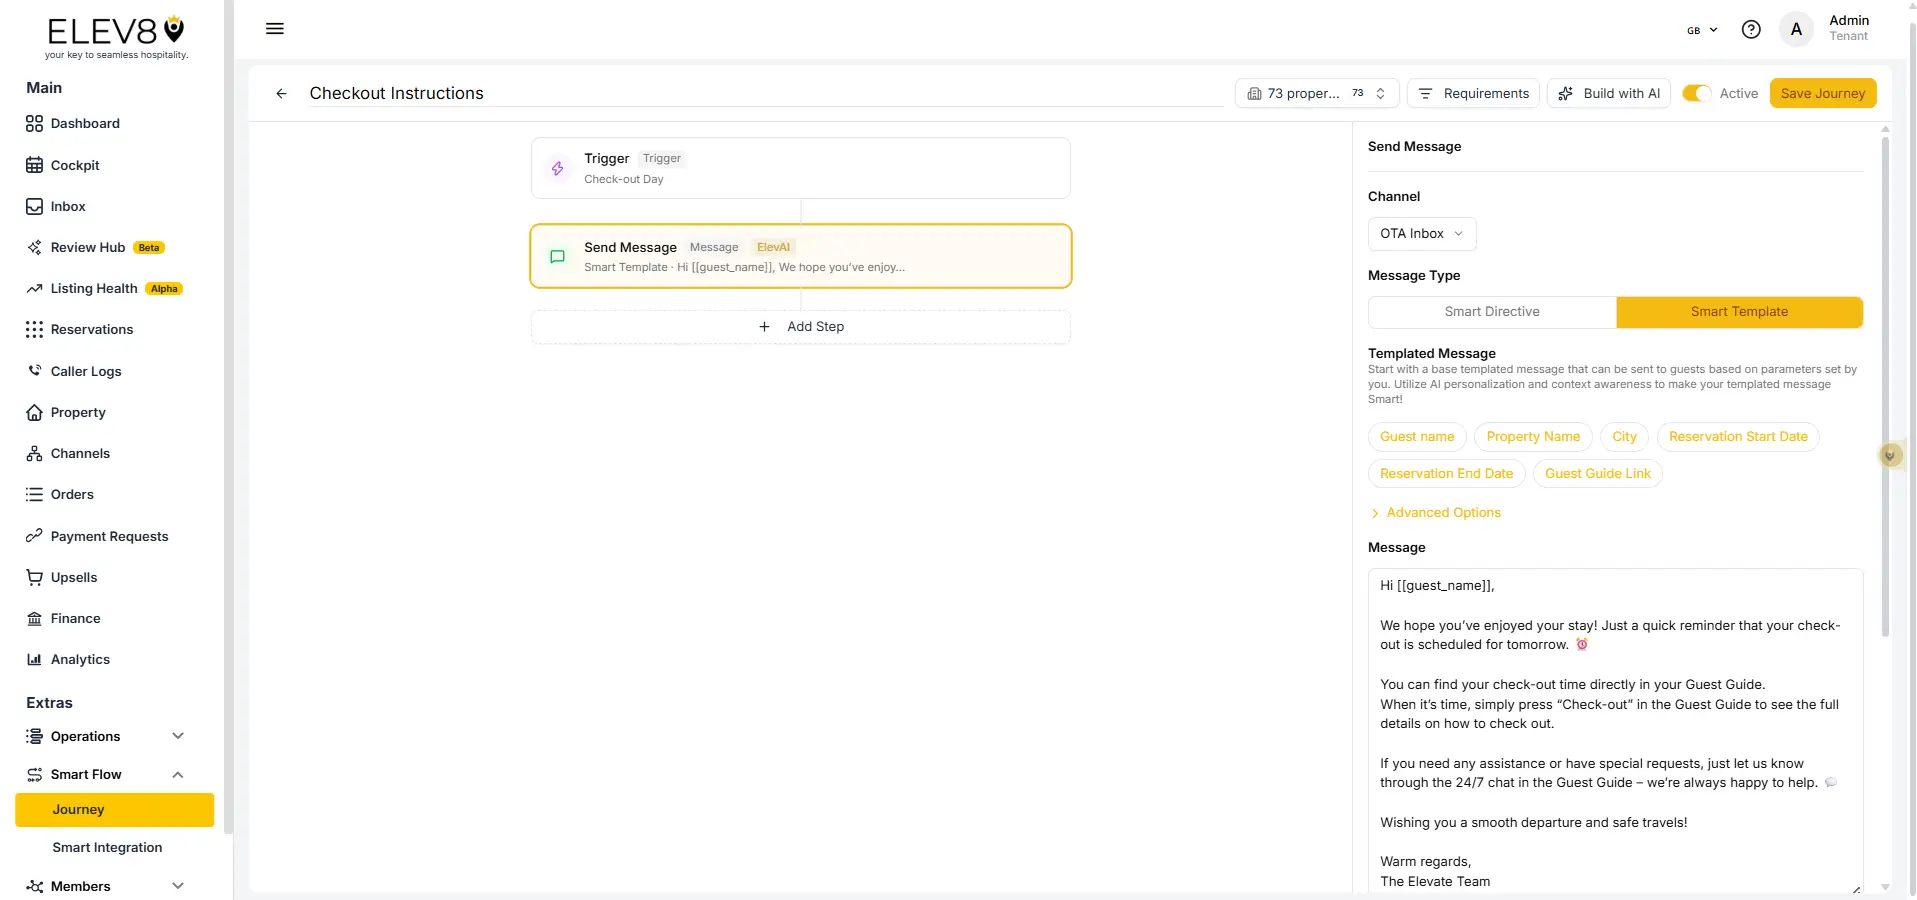1917x900 pixels.
Task: Open Reservations in the sidebar
Action: click(92, 329)
